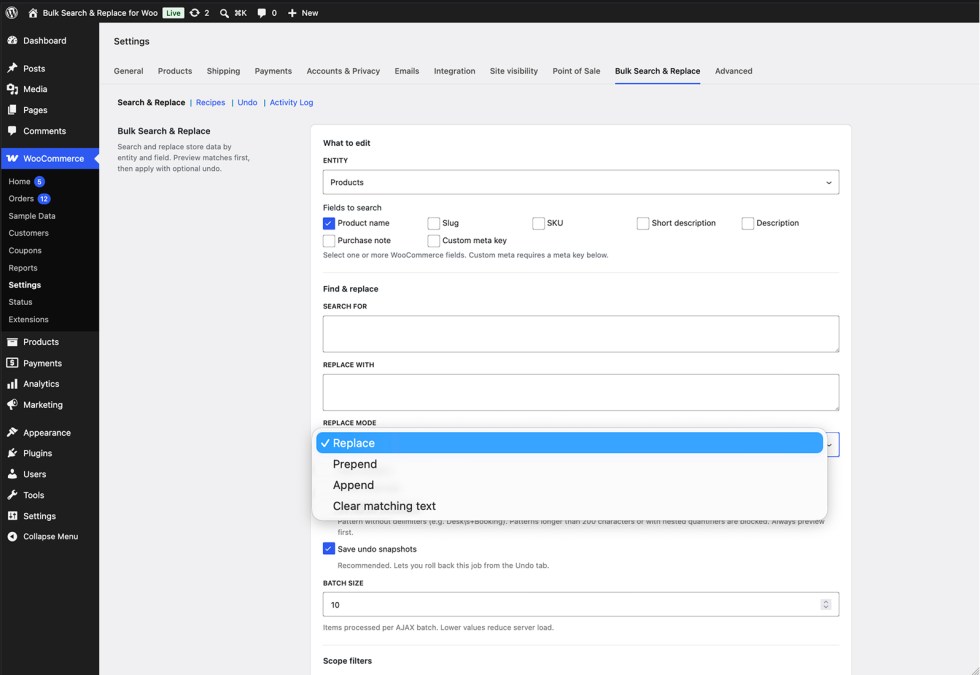Click the Products archive icon in sidebar

[x=12, y=342]
